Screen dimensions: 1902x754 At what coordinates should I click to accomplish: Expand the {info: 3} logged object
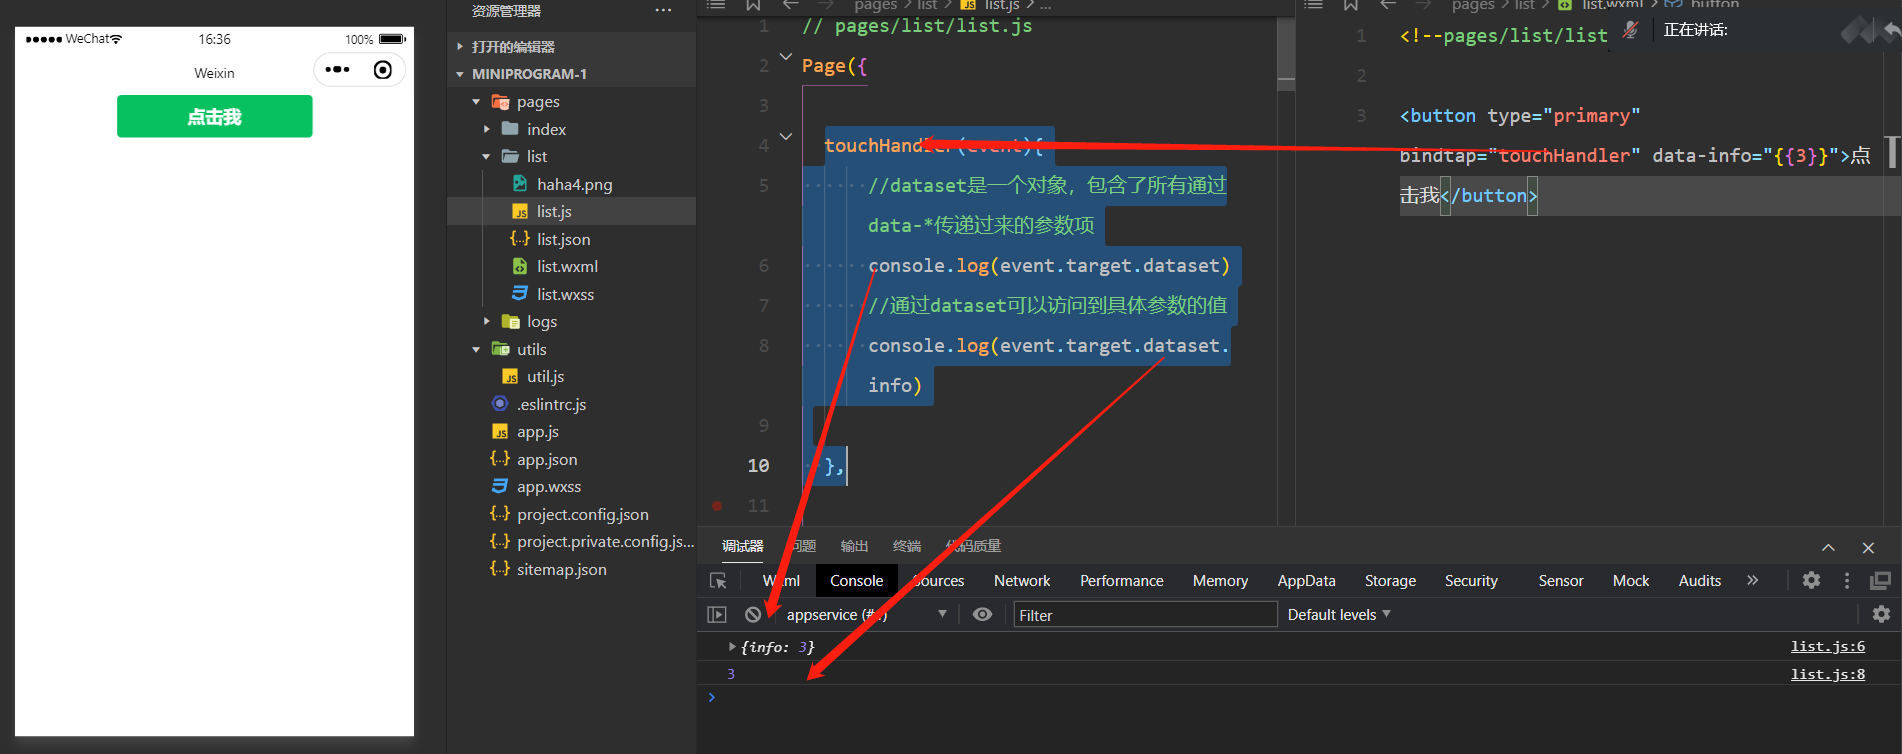point(732,647)
